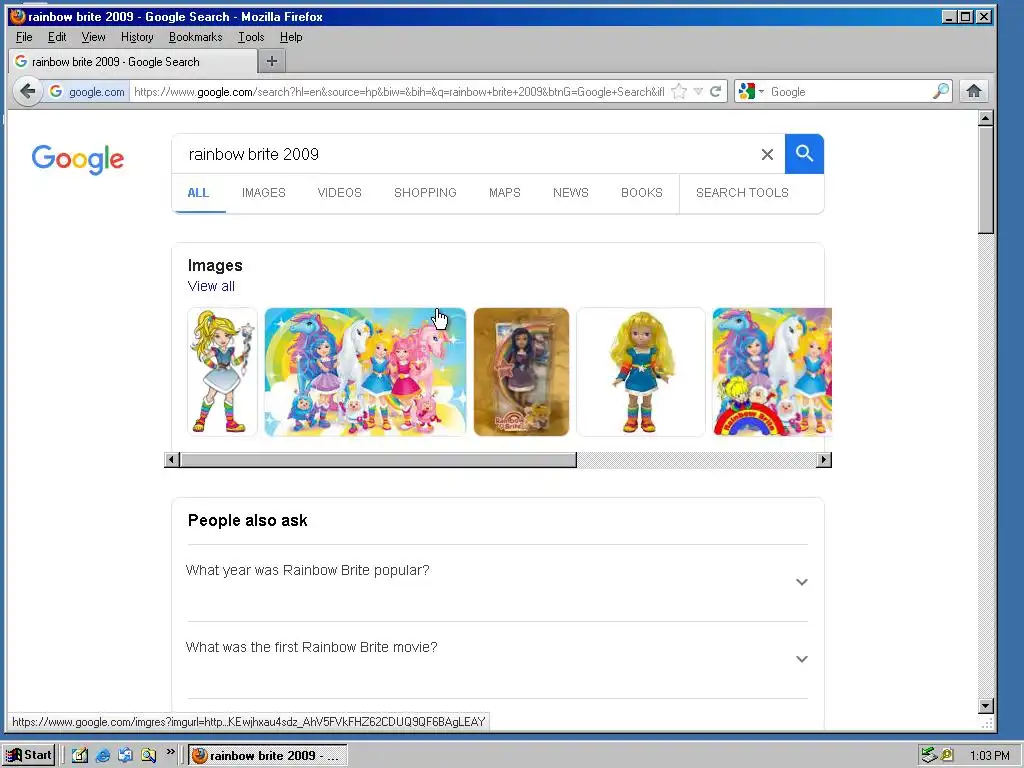
Task: Open the Firefox home page icon
Action: coord(974,91)
